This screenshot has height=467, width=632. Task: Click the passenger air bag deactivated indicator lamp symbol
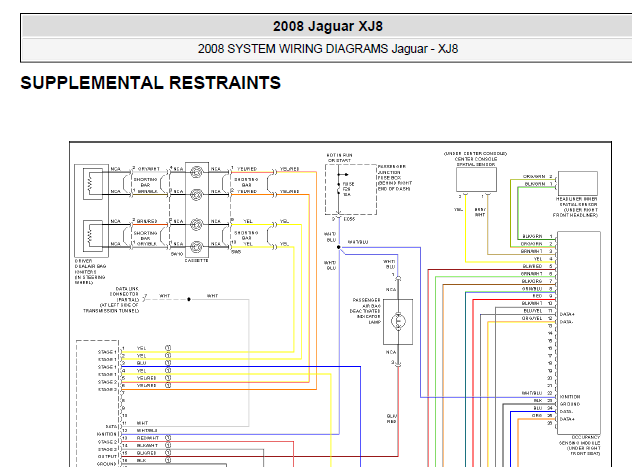coord(398,321)
